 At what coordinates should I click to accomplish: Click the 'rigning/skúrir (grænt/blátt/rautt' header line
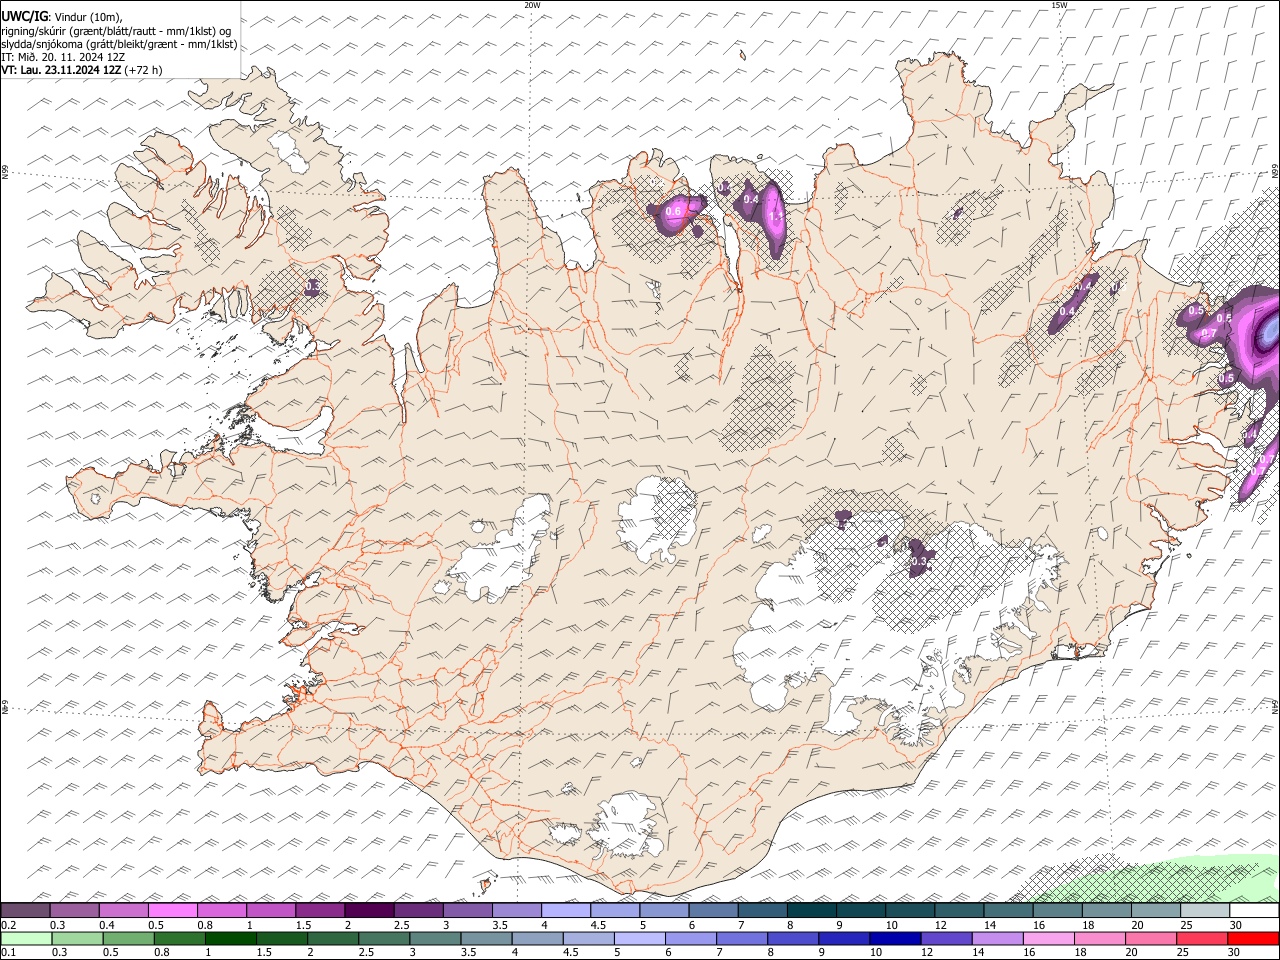click(116, 30)
